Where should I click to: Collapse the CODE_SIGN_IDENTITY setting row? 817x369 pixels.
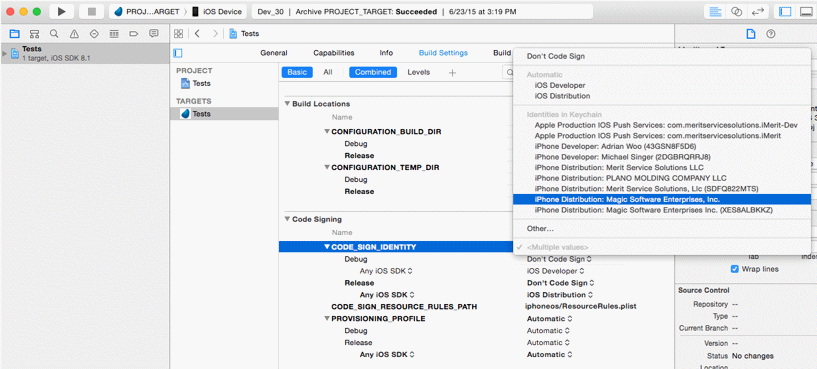[x=327, y=247]
